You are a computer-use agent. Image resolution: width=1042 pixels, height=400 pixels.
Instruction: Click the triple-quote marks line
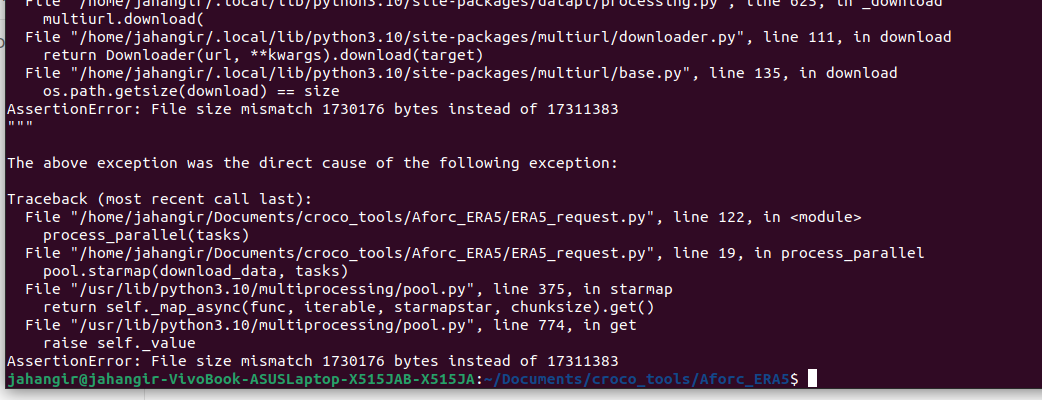coord(20,124)
